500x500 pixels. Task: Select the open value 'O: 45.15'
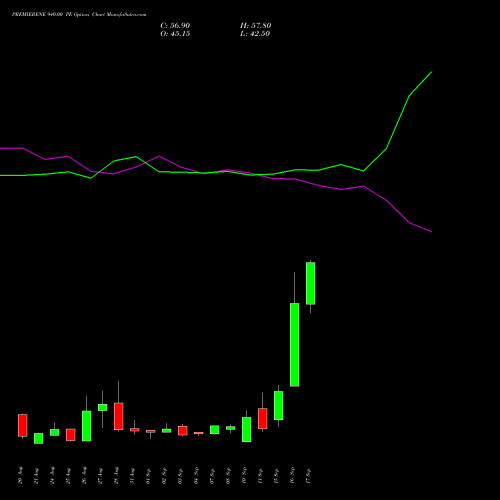175,34
